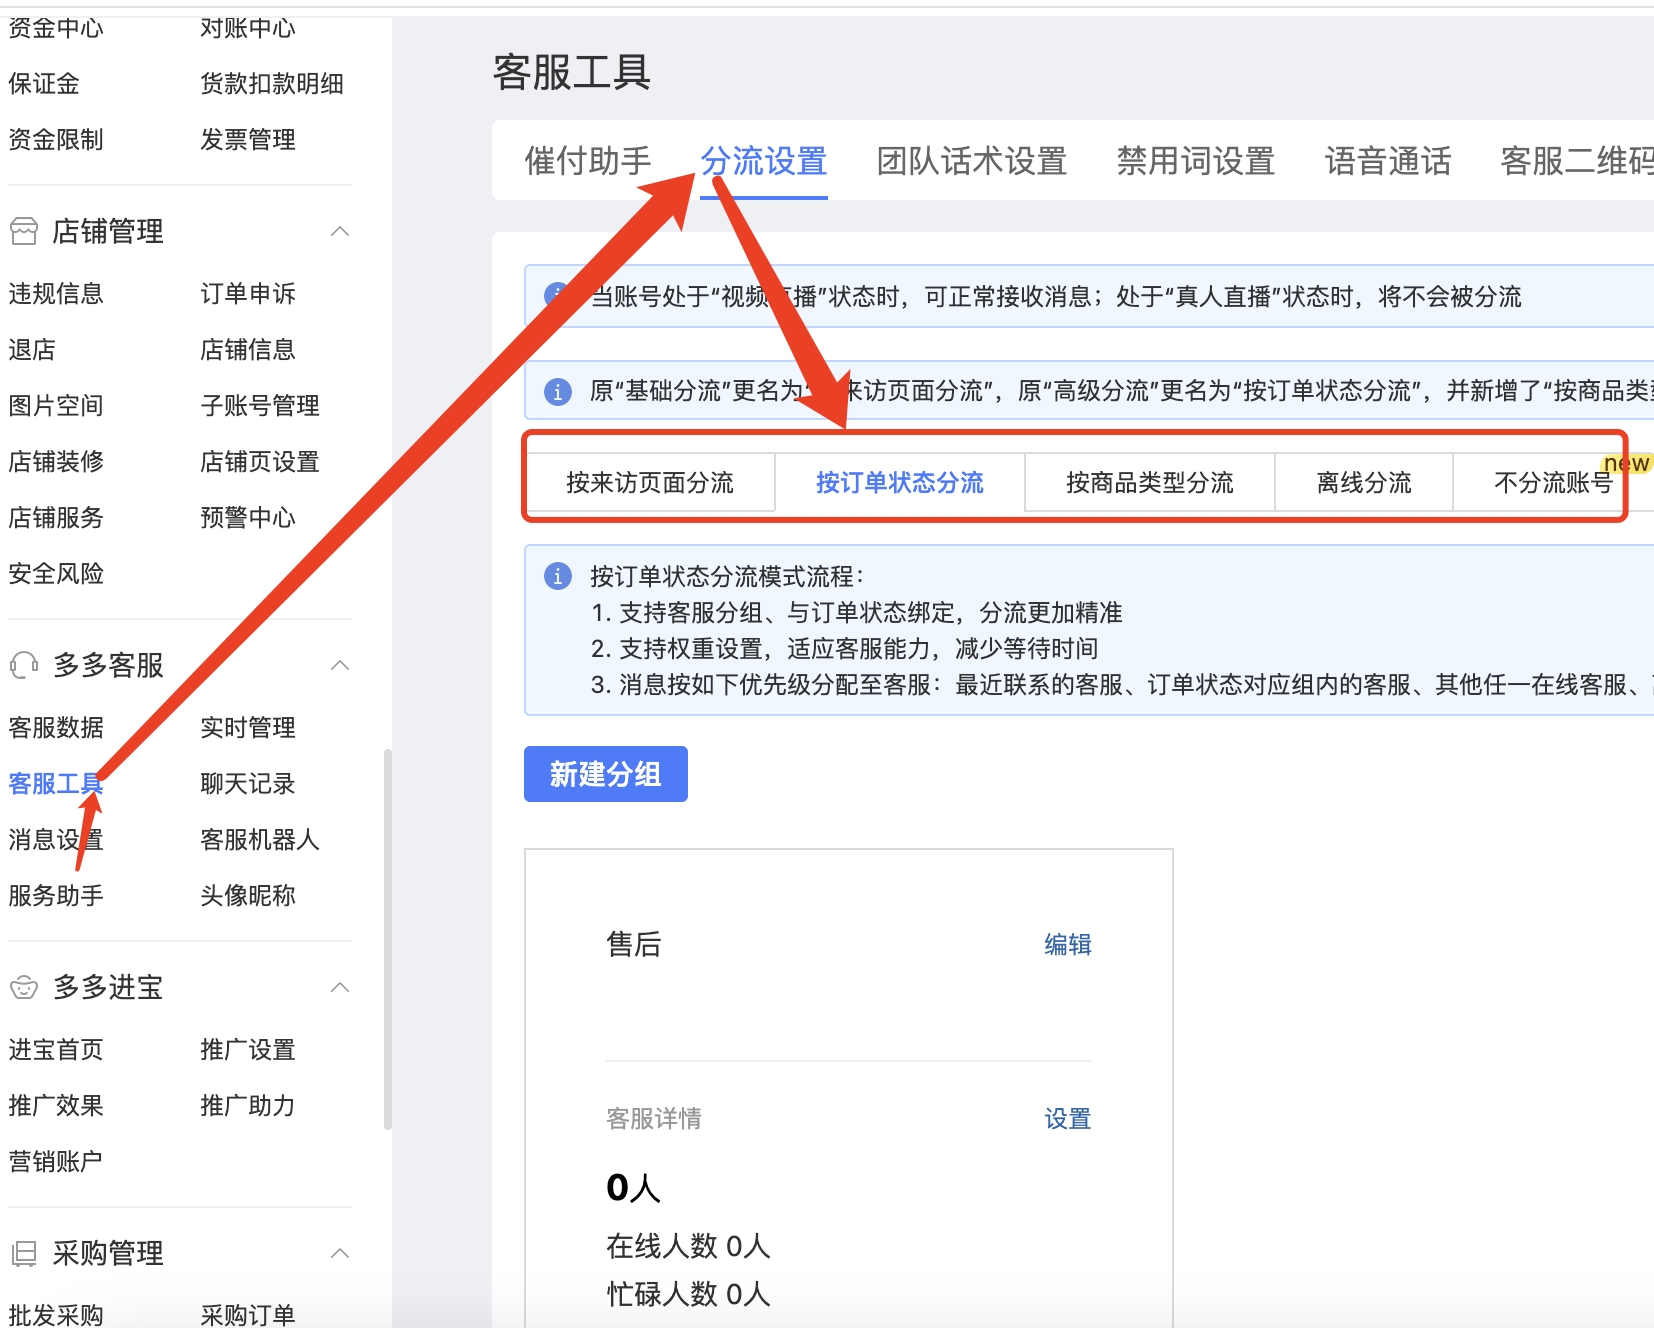The width and height of the screenshot is (1654, 1328).
Task: Open 保证金 in the sidebar
Action: pos(44,84)
